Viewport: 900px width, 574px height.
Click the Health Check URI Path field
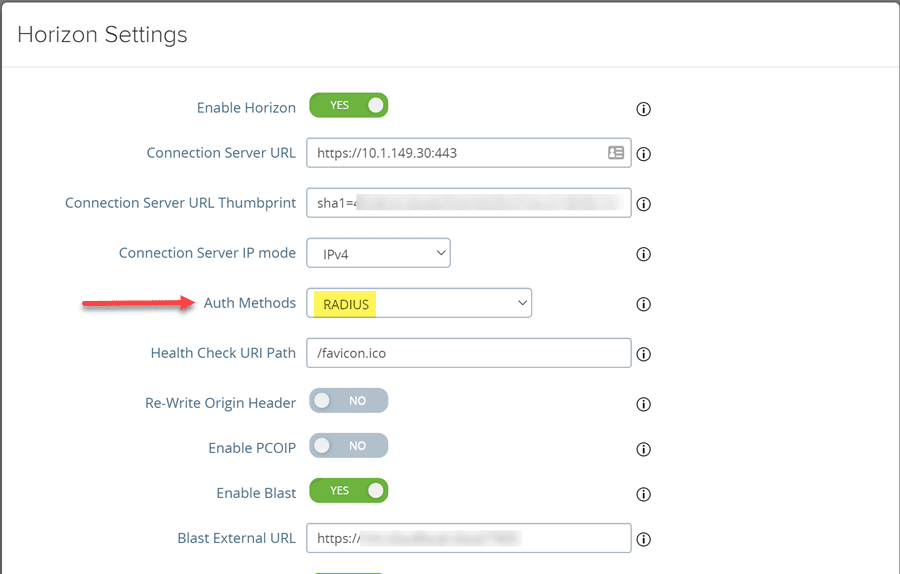click(468, 353)
